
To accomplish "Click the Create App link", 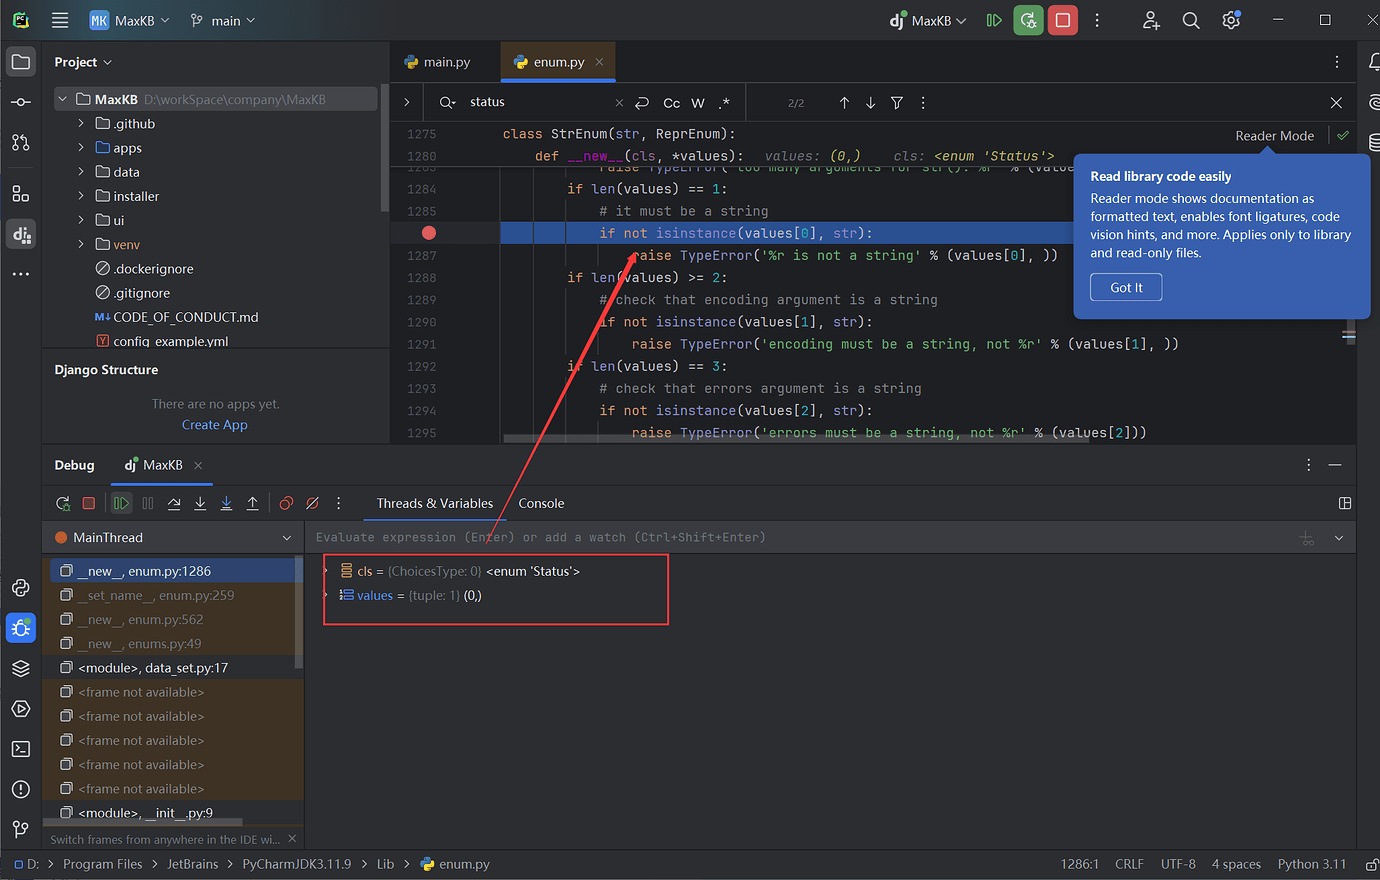I will [214, 424].
